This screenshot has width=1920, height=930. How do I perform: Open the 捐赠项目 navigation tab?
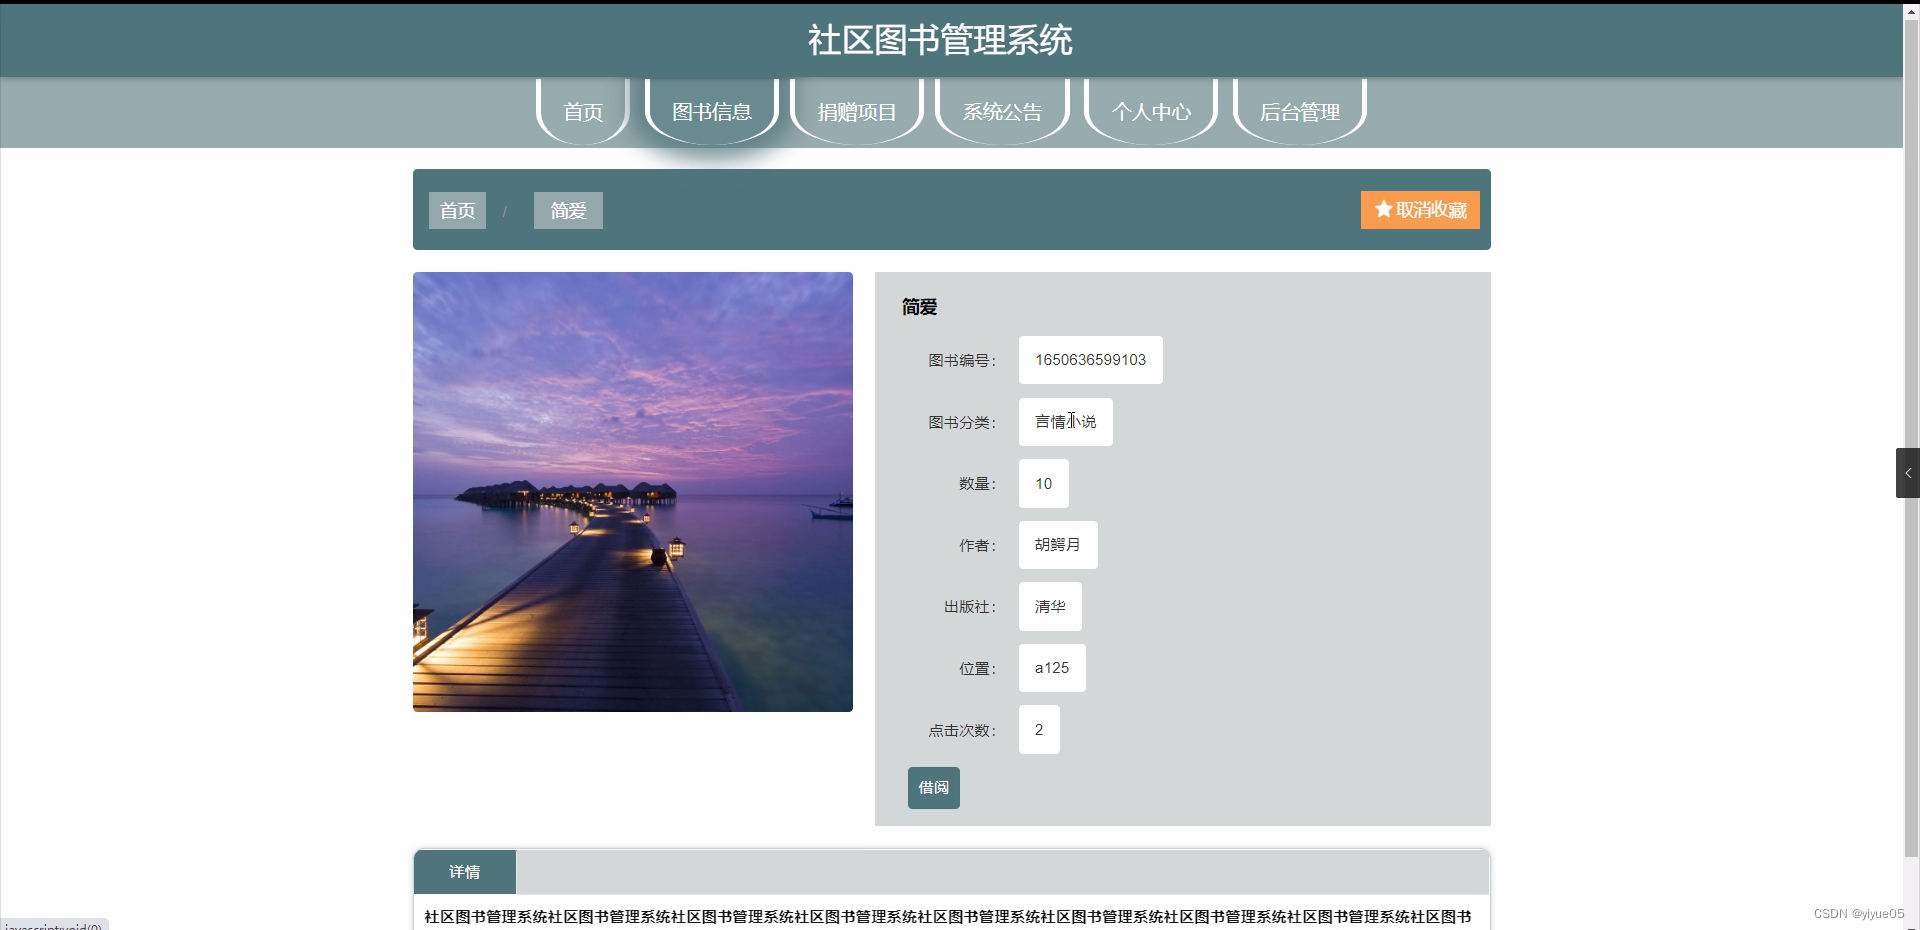point(857,111)
